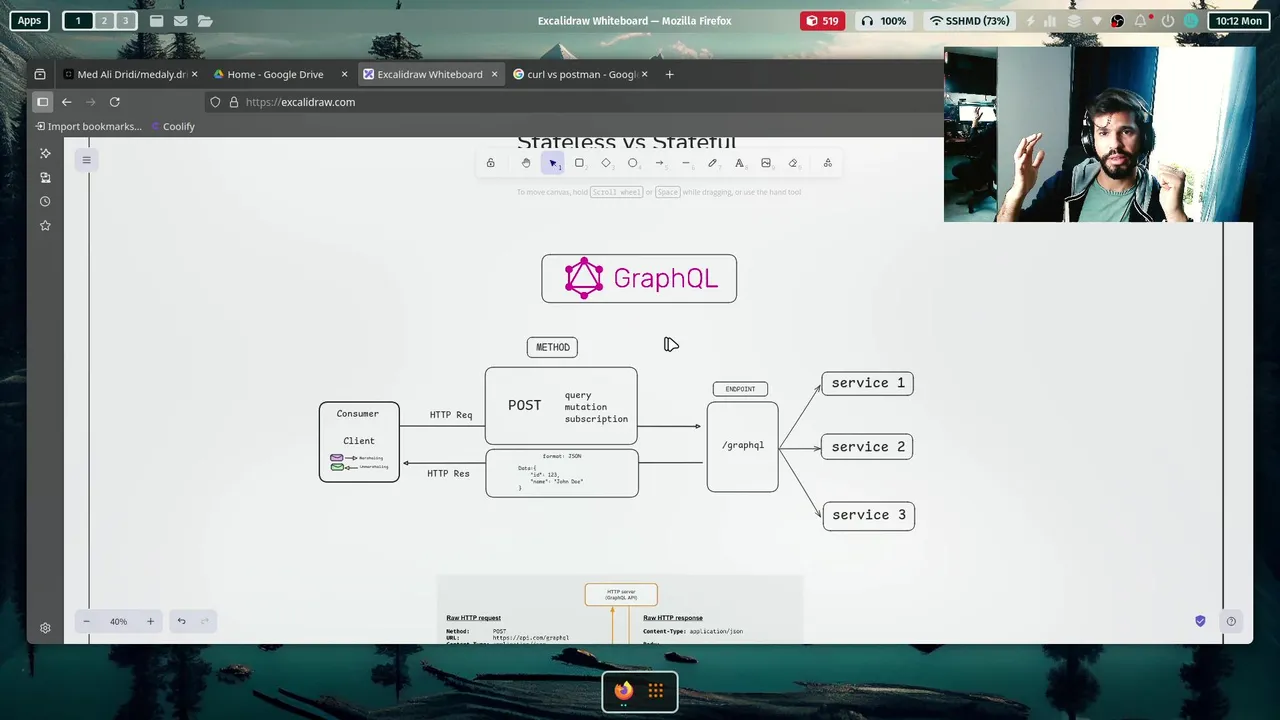Select the POST text in diagram
This screenshot has height=720, width=1280.
(524, 405)
